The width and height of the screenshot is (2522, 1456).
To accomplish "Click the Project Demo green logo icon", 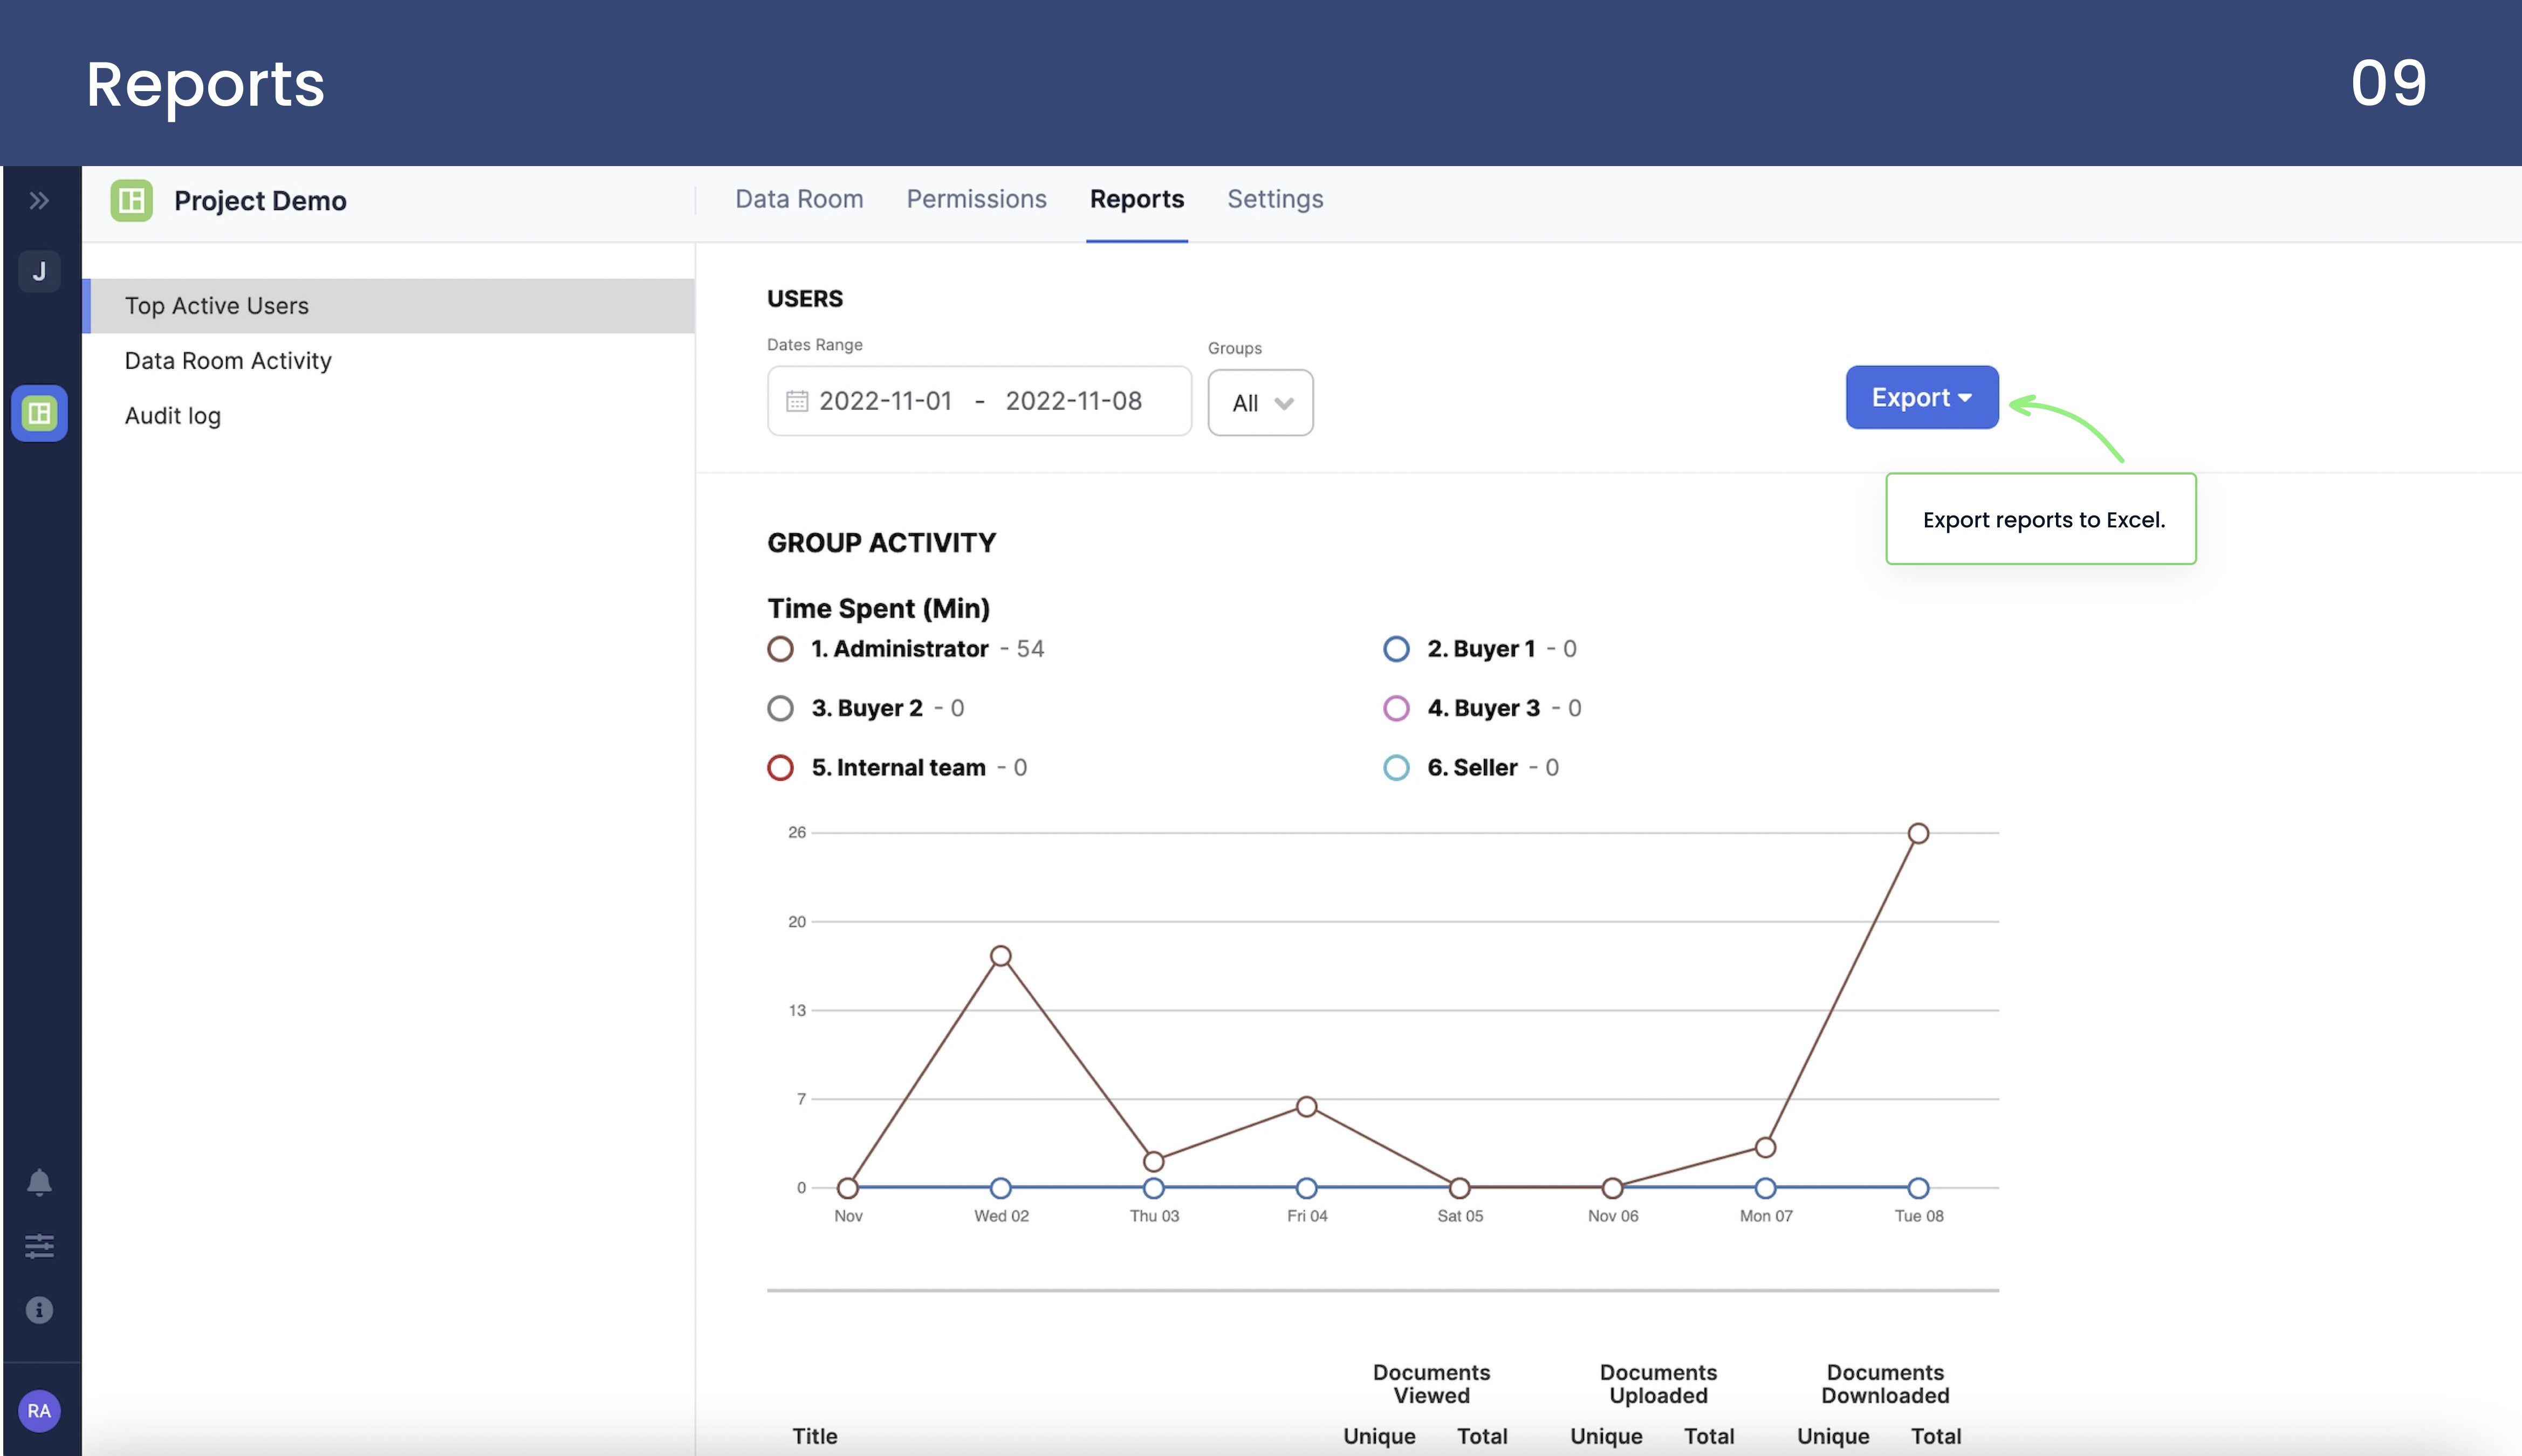I will click(131, 200).
